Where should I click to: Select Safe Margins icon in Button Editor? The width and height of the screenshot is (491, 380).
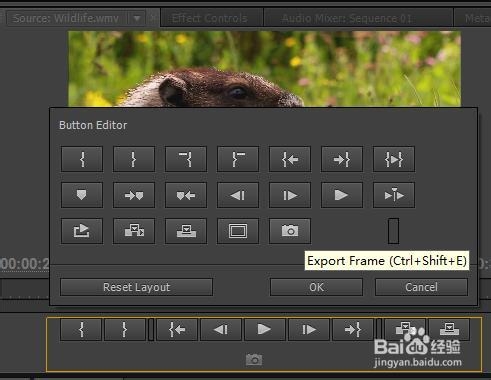pos(238,231)
